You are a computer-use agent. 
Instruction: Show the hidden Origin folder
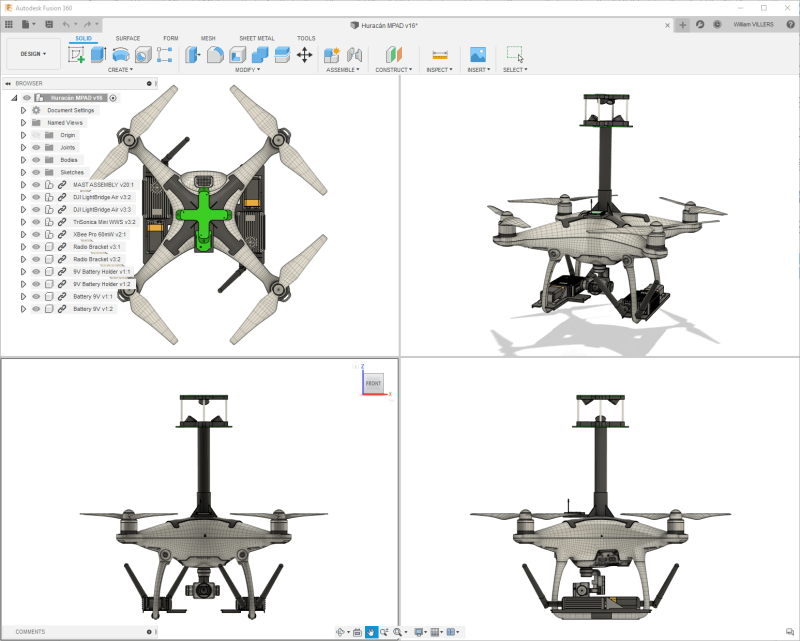pyautogui.click(x=36, y=135)
